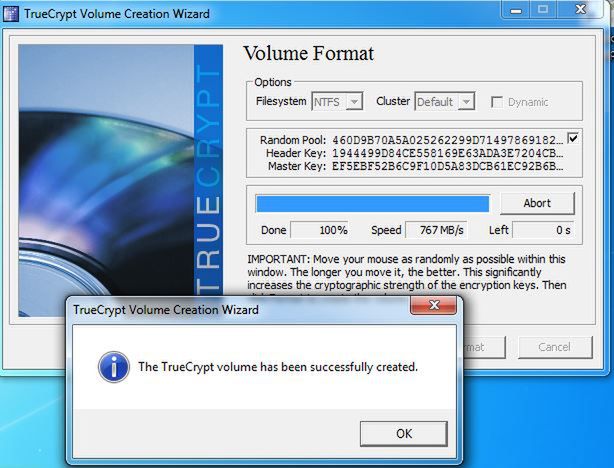Viewport: 614px width, 468px height.
Task: Click the Cancel button in wizard
Action: (554, 347)
